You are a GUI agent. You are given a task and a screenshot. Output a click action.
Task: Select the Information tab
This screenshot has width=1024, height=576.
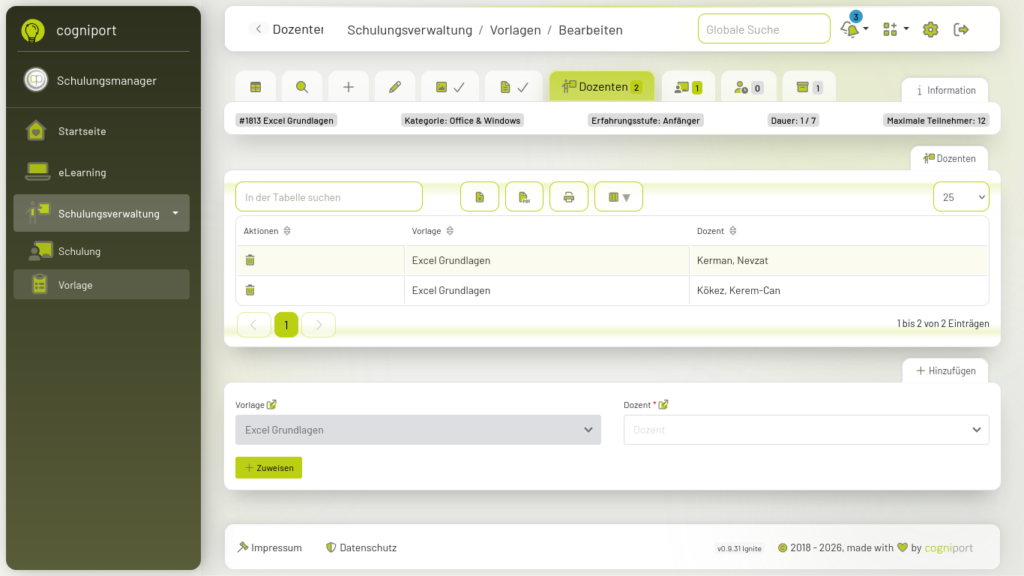945,90
